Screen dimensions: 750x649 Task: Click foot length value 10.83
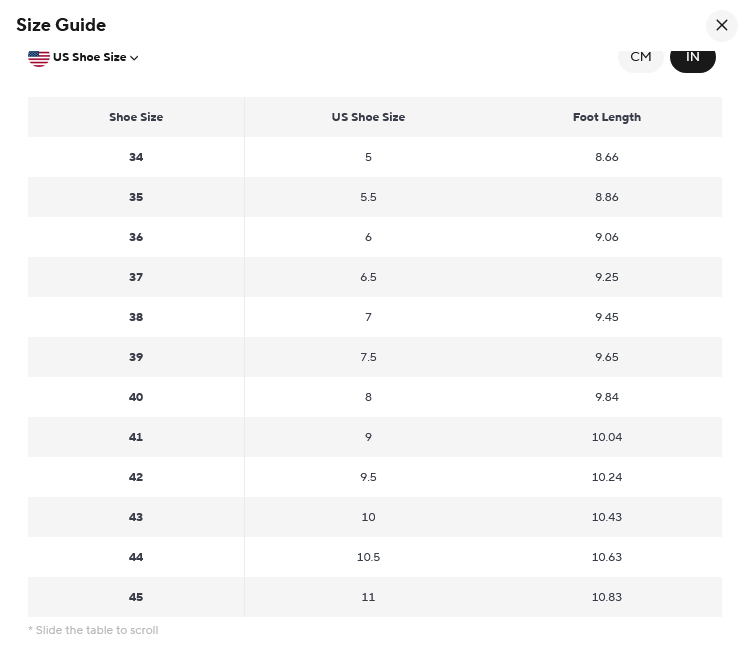(x=607, y=597)
